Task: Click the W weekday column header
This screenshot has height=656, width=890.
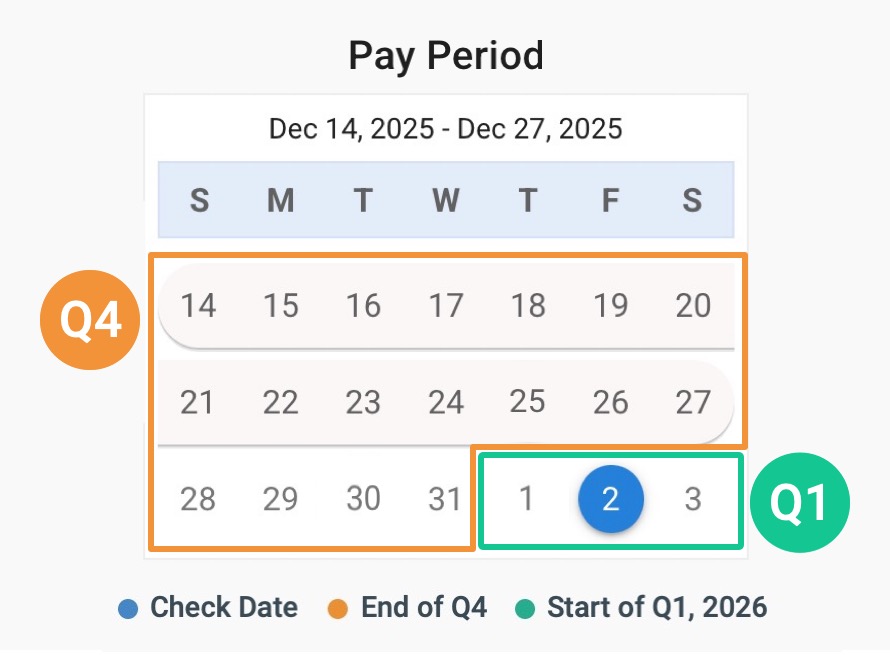Action: (x=445, y=200)
